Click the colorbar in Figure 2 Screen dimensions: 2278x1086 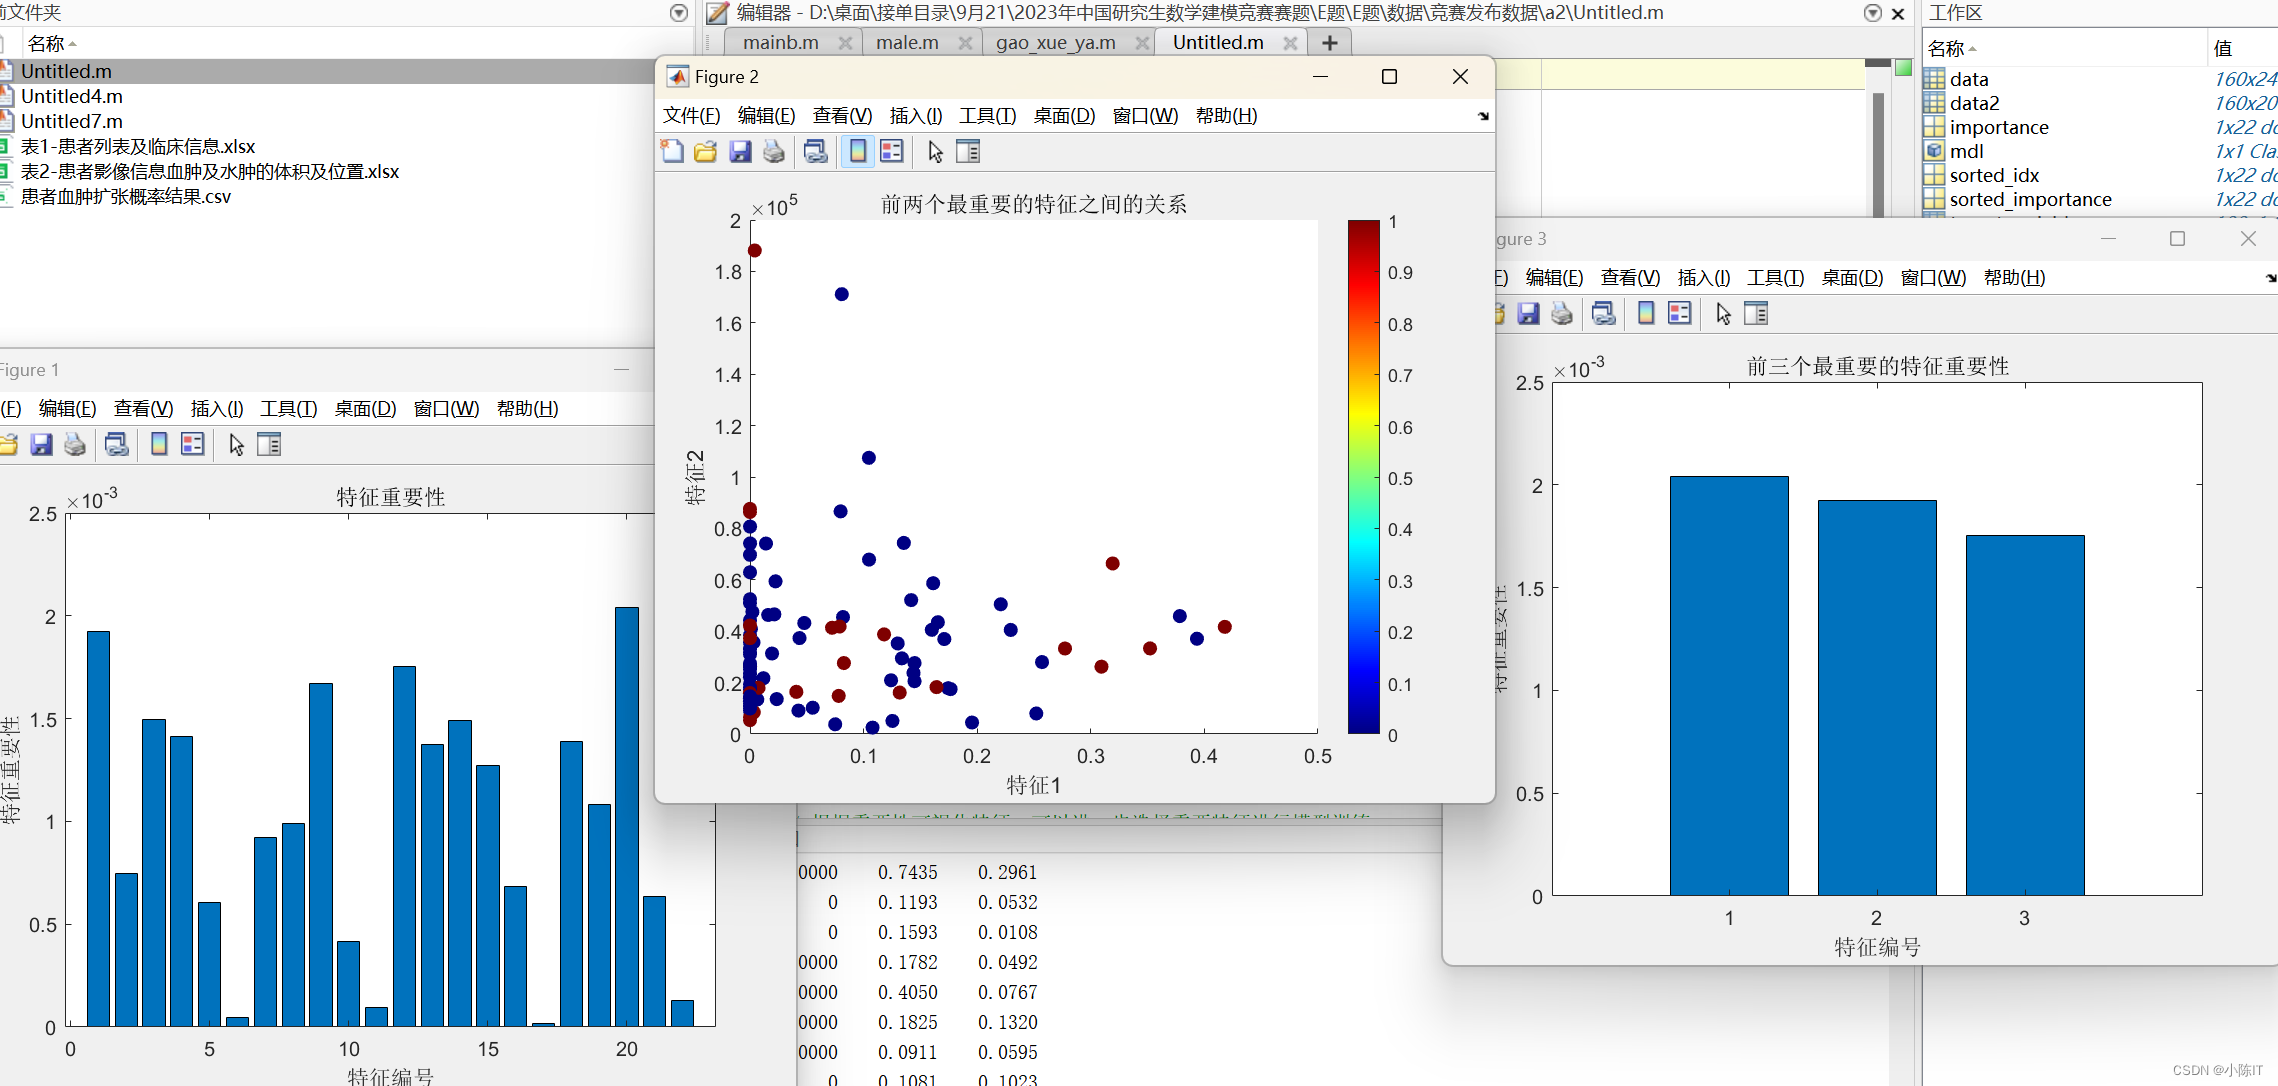1363,477
